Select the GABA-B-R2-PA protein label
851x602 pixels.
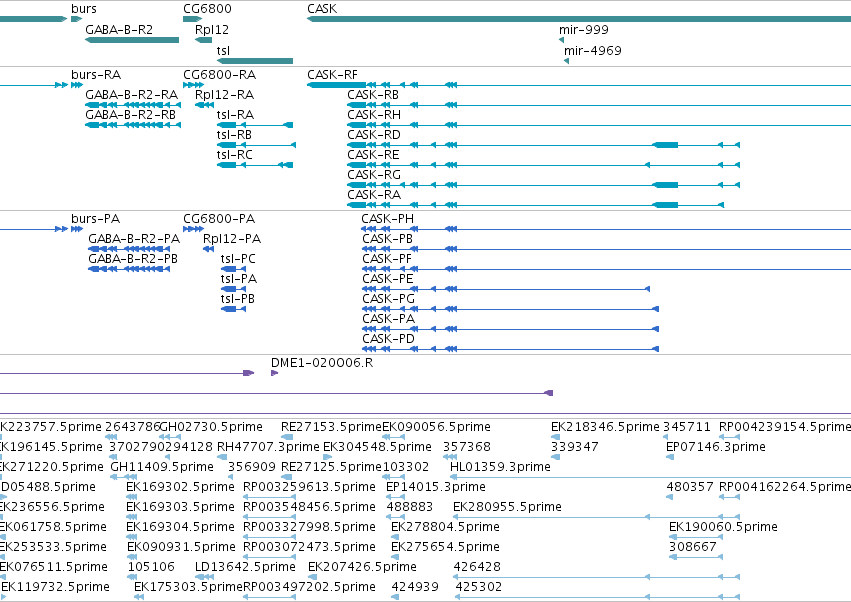(134, 239)
